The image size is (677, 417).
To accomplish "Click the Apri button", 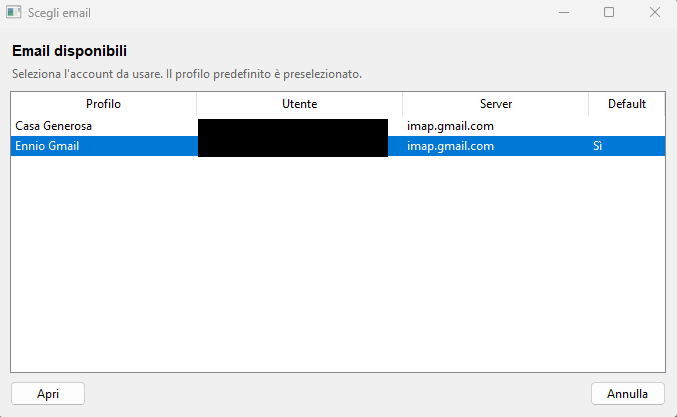I will (48, 393).
